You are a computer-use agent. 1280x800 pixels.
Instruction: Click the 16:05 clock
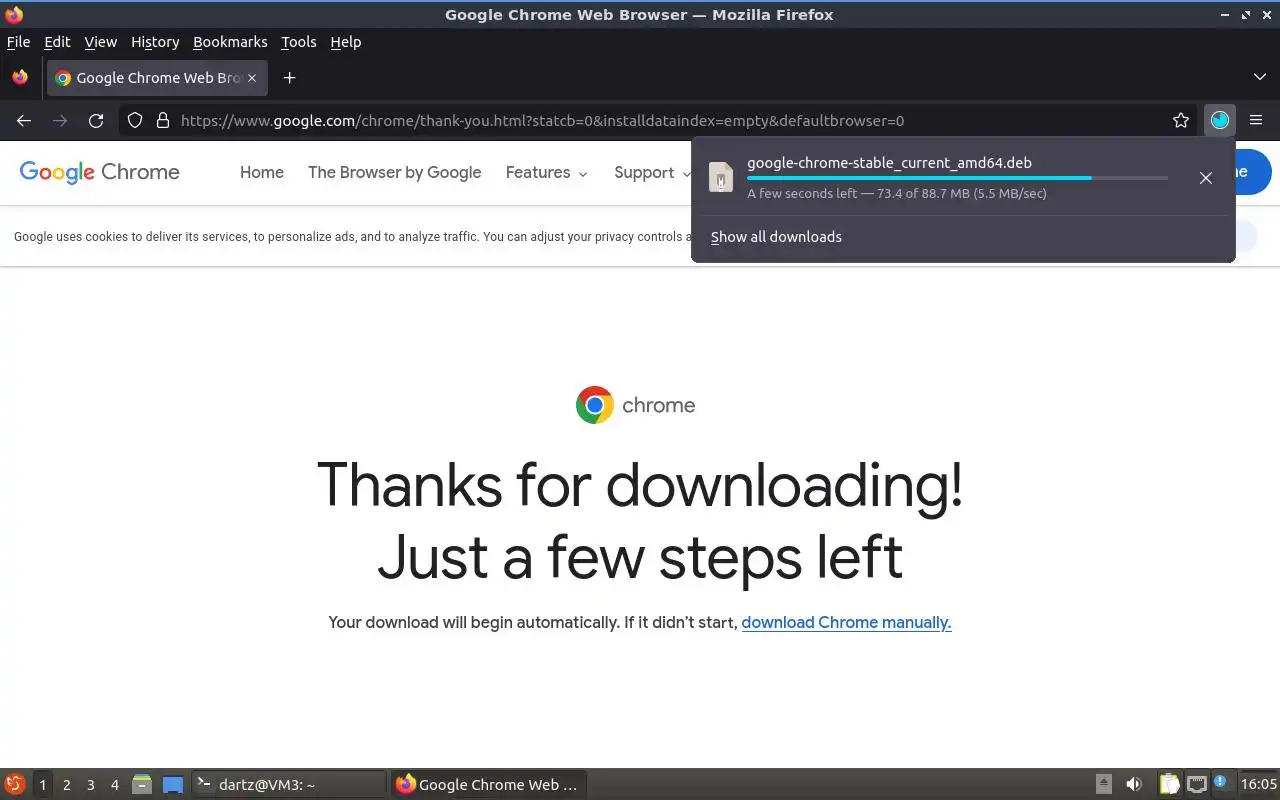[1258, 785]
